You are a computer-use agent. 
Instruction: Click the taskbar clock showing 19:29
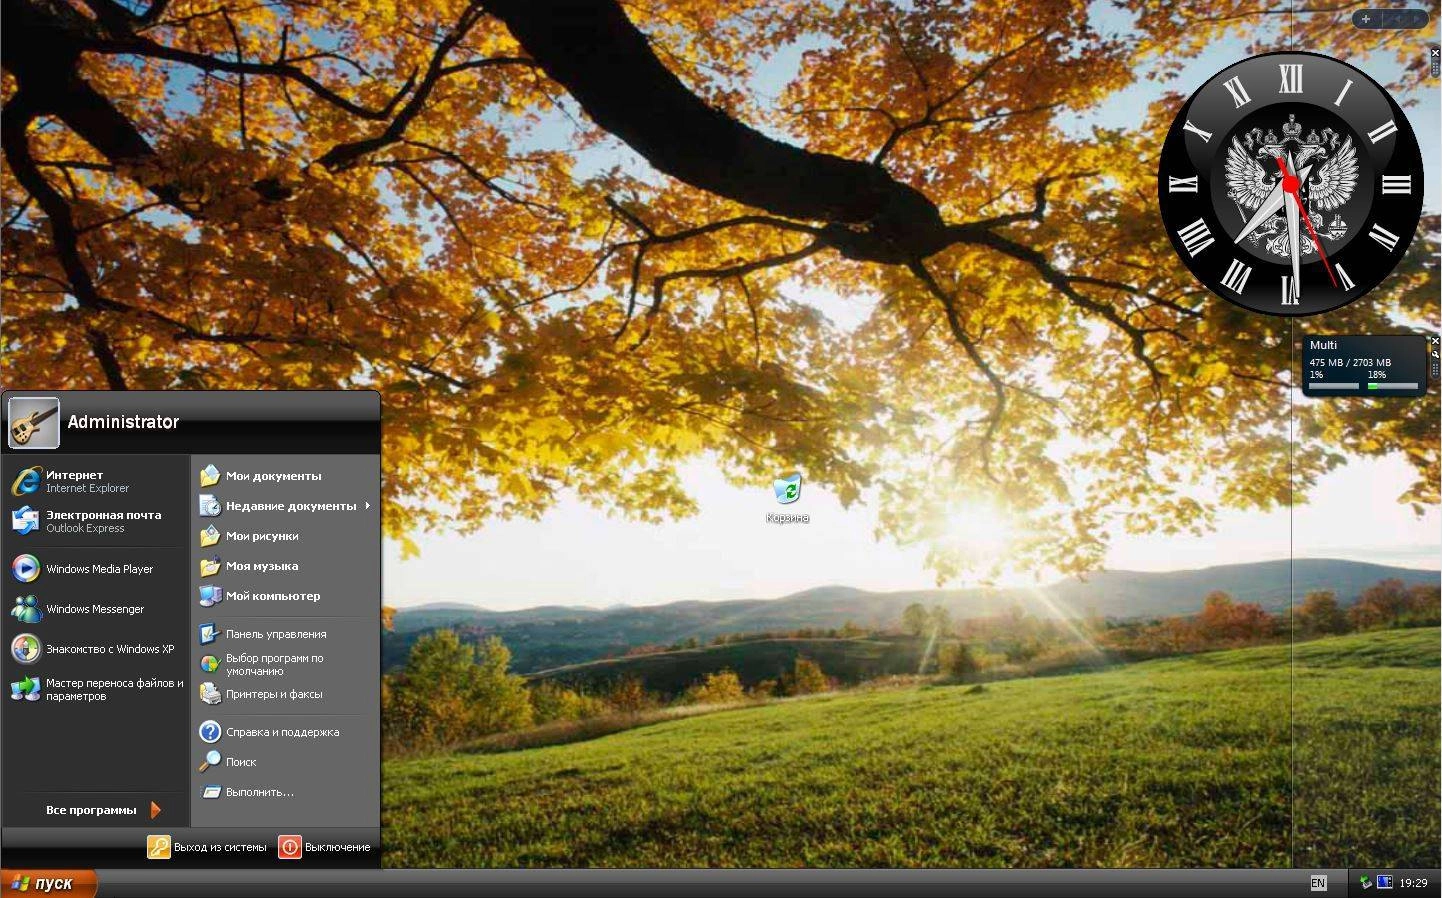pyautogui.click(x=1413, y=883)
